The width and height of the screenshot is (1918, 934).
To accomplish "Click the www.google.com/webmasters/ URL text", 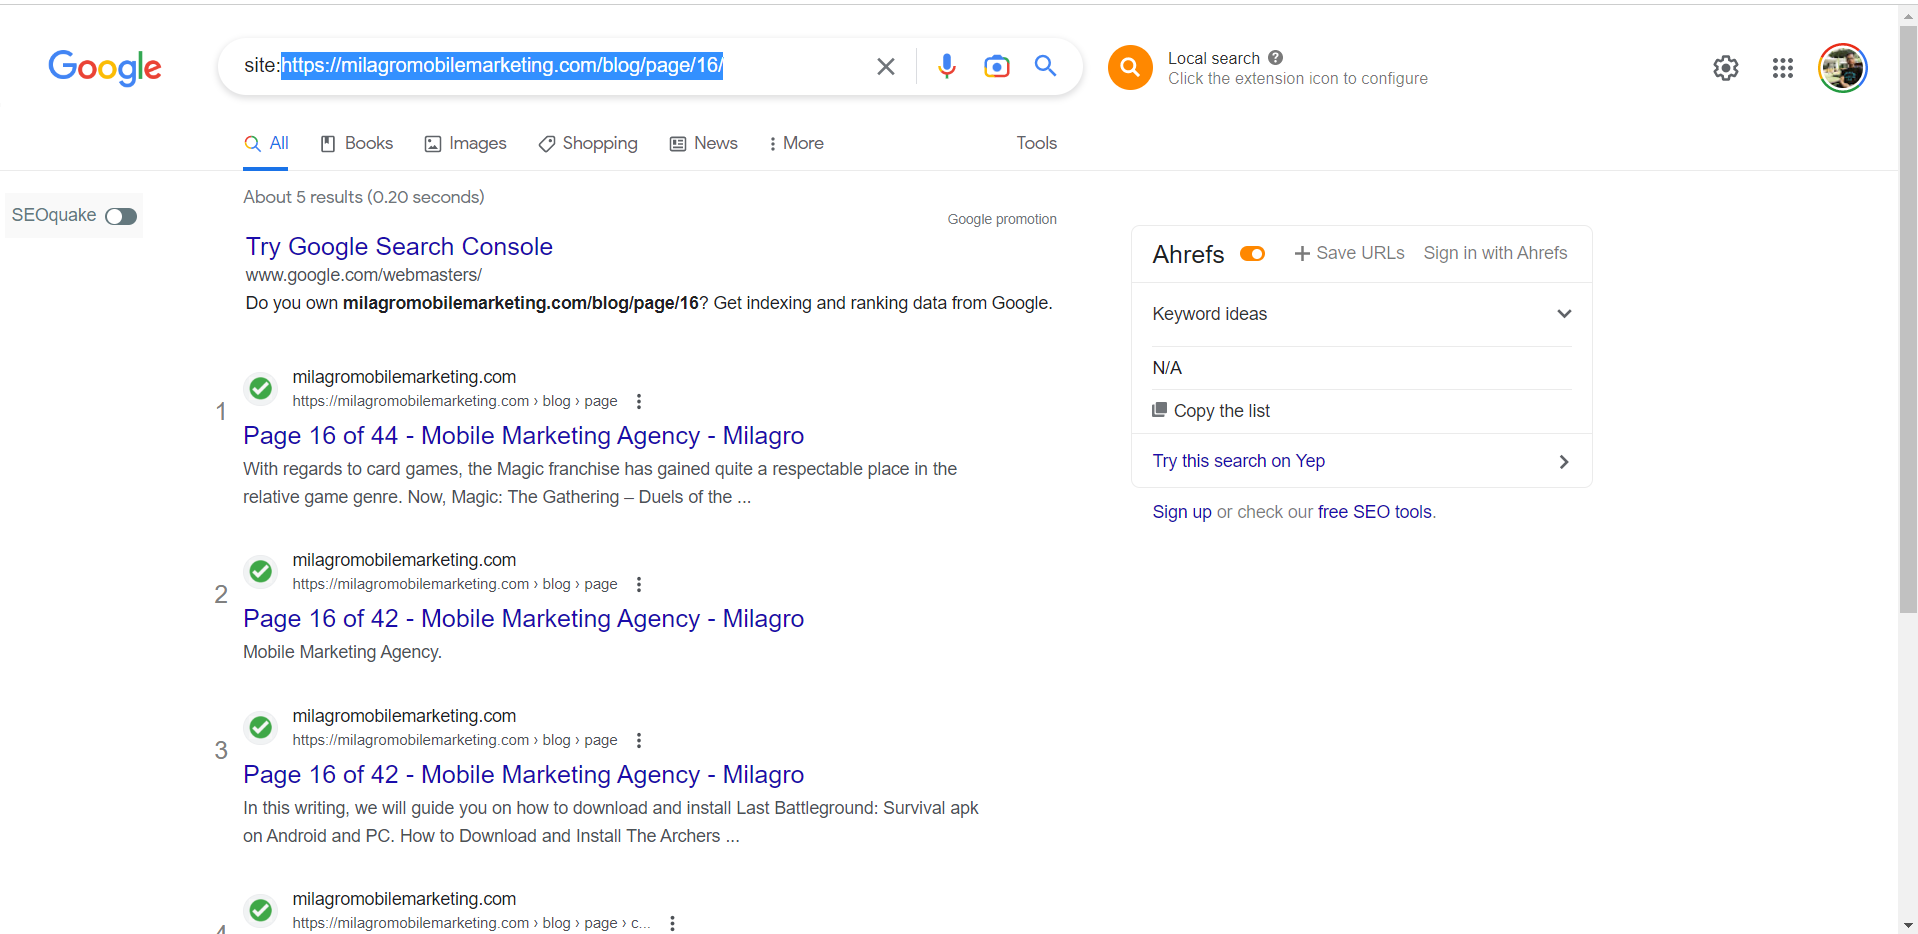I will tap(364, 275).
